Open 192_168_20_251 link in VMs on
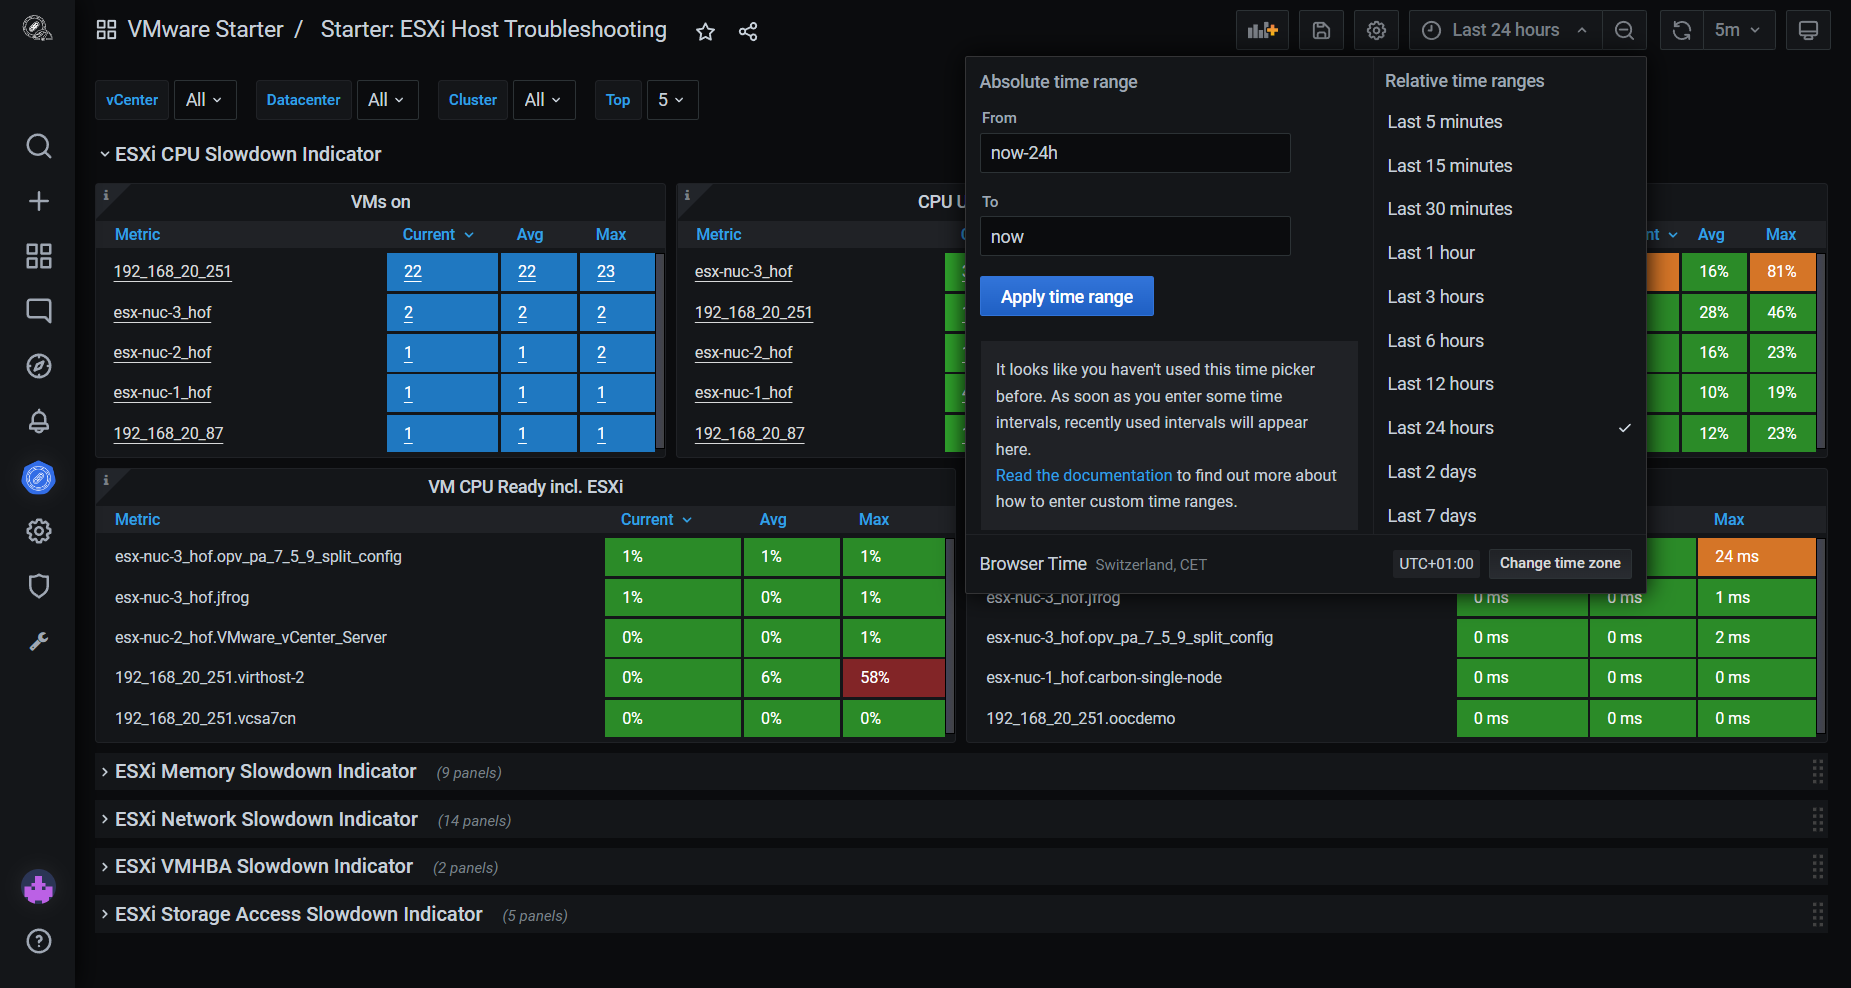1851x988 pixels. click(x=172, y=272)
